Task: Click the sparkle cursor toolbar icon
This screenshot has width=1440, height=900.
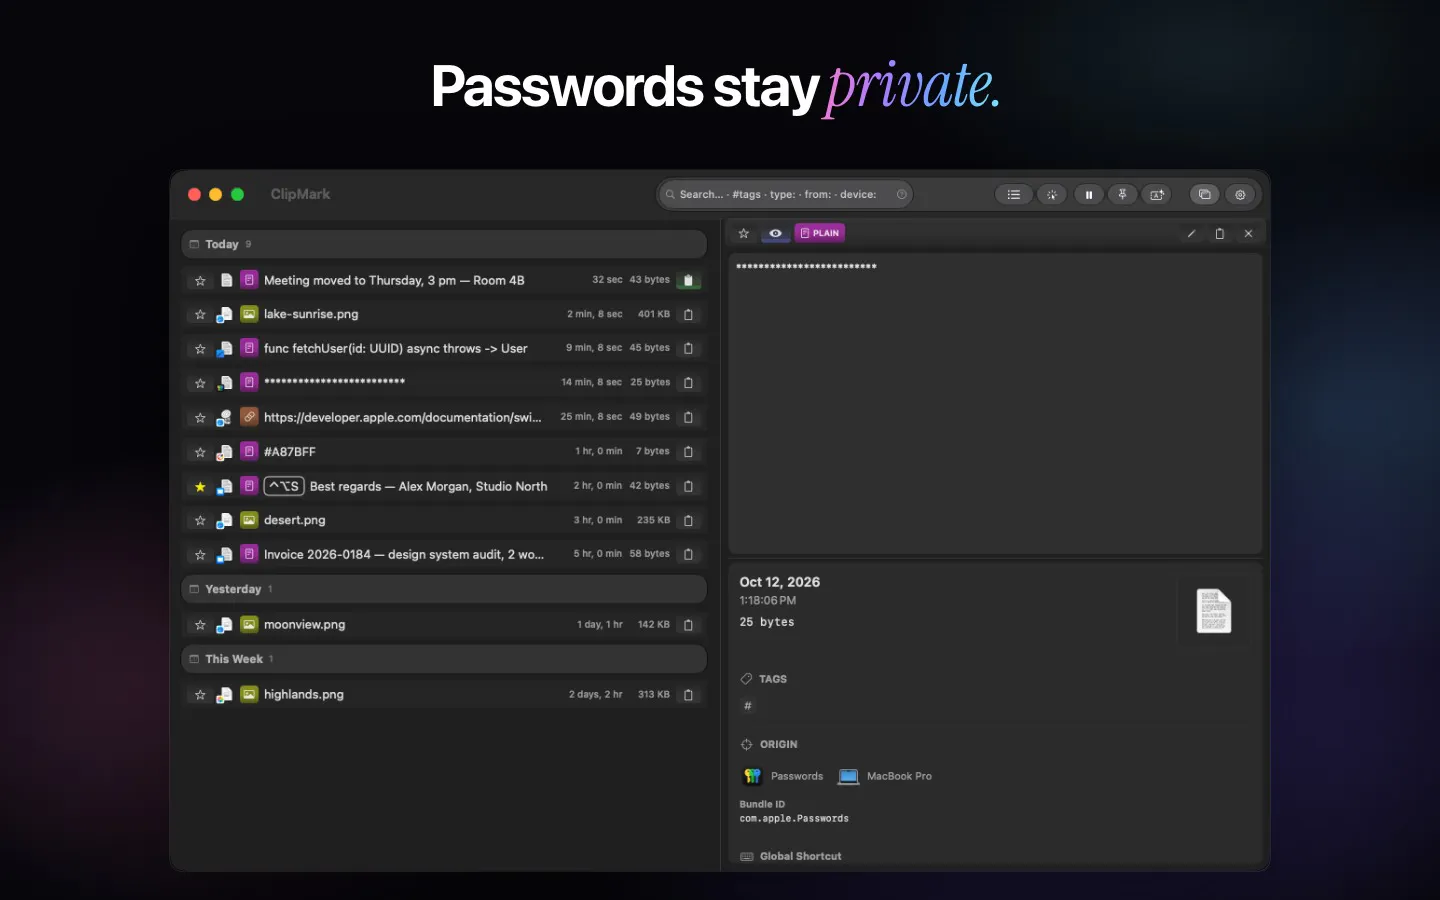Action: pos(1051,195)
